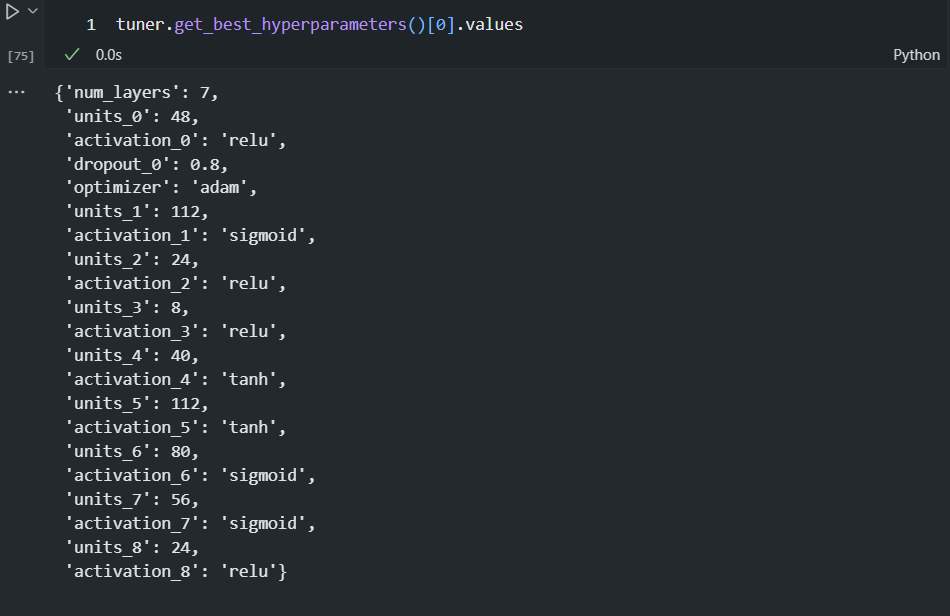Select 'units_7': 56 output line
950x616 pixels.
132,500
